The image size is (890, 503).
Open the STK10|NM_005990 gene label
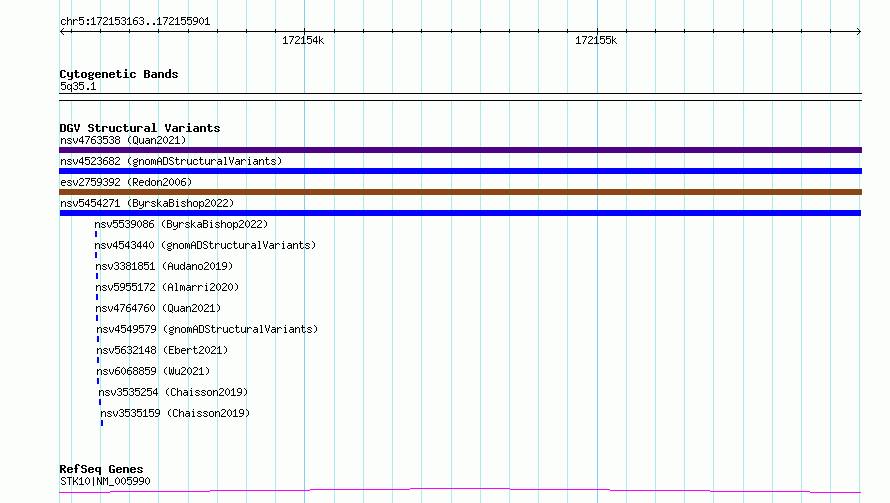[x=105, y=481]
